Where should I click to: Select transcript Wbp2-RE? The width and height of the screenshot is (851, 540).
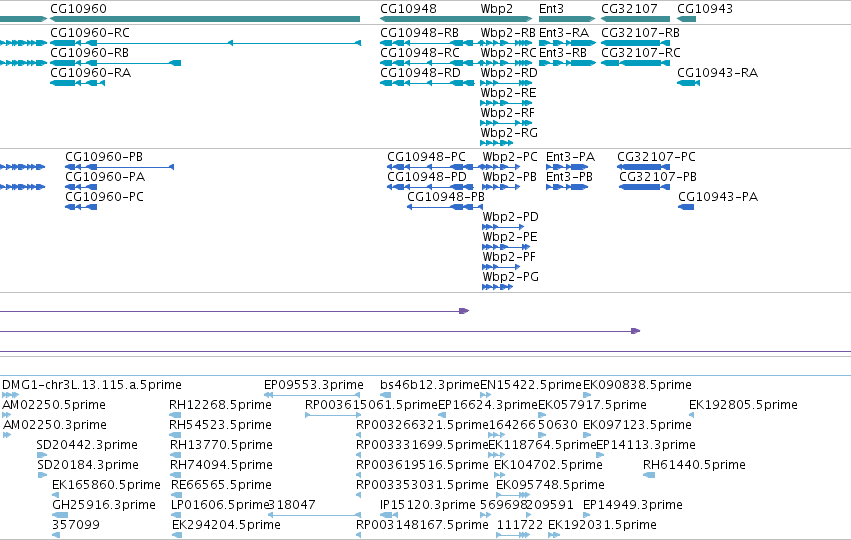[x=506, y=103]
